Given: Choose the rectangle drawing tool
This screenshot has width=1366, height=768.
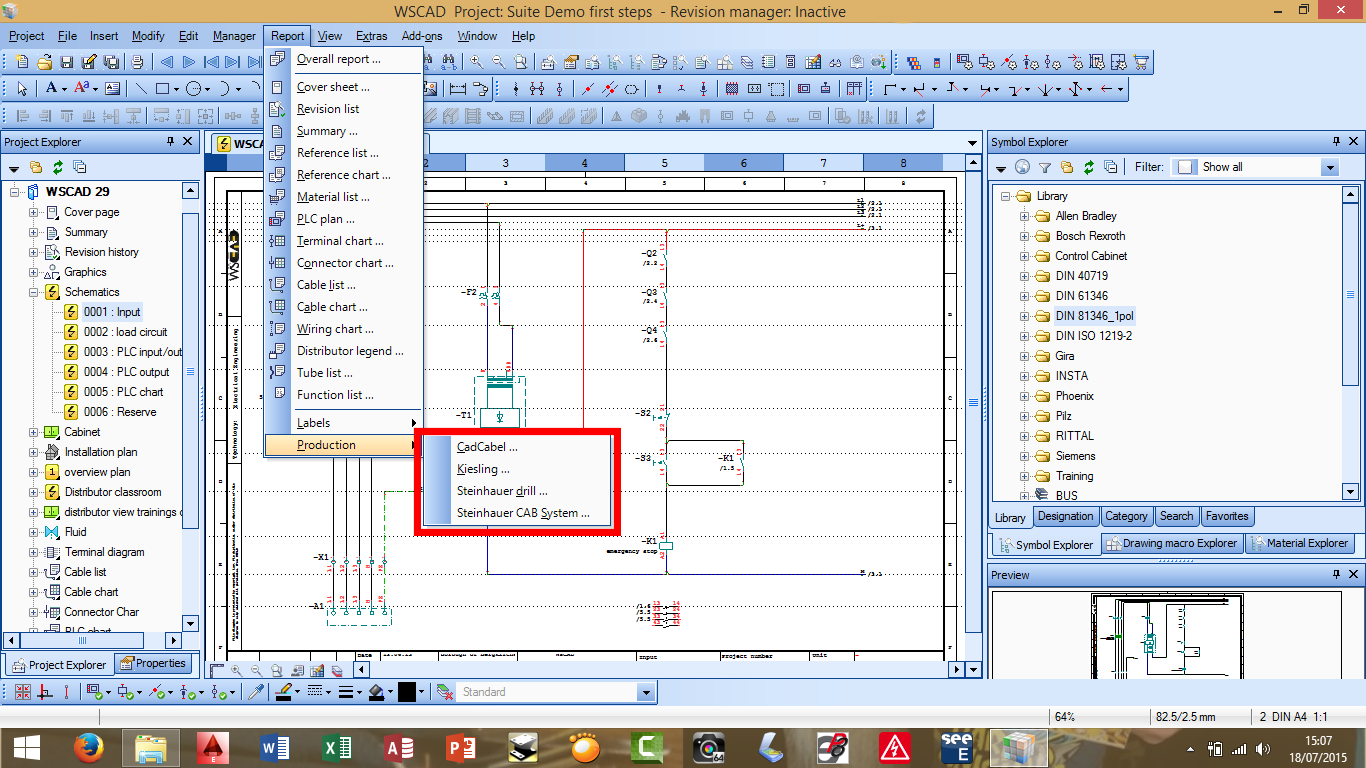Looking at the screenshot, I should click(162, 89).
